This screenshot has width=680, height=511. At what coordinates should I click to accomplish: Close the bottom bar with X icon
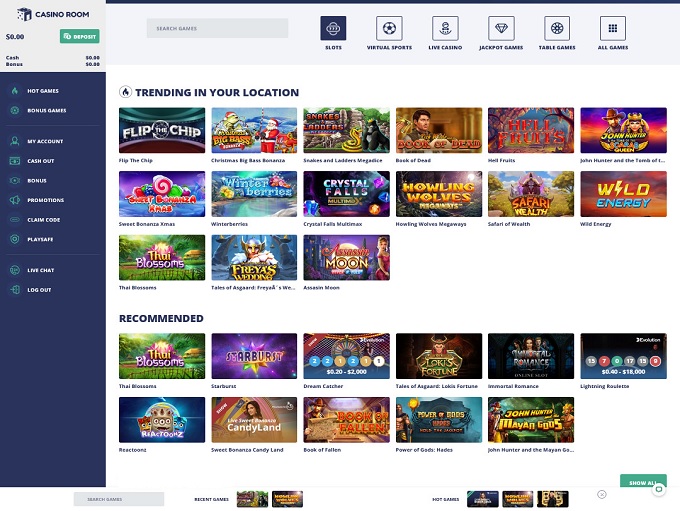click(602, 494)
